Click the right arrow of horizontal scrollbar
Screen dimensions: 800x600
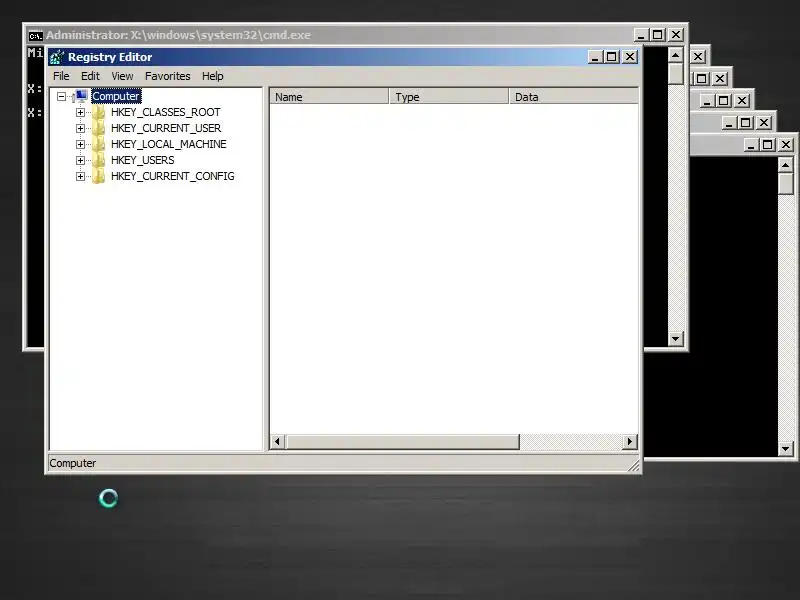pos(630,442)
